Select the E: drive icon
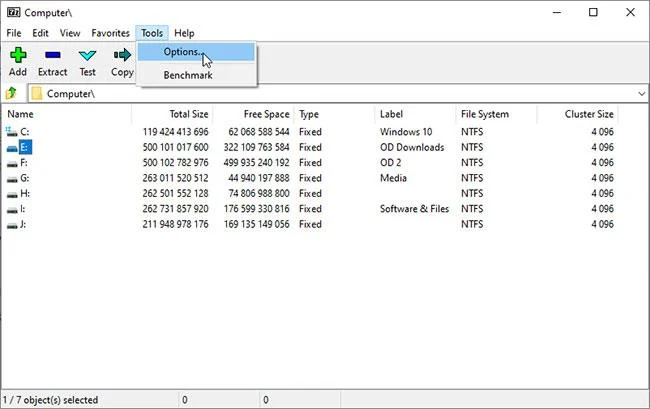Image resolution: width=650 pixels, height=409 pixels. tap(12, 148)
